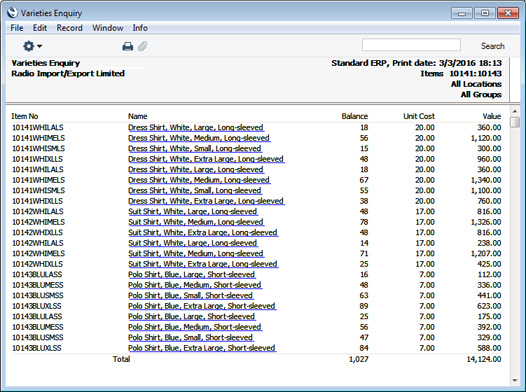Image resolution: width=526 pixels, height=392 pixels.
Task: Open Dress Shirt White Extra Large link, balance 48
Action: click(206, 159)
